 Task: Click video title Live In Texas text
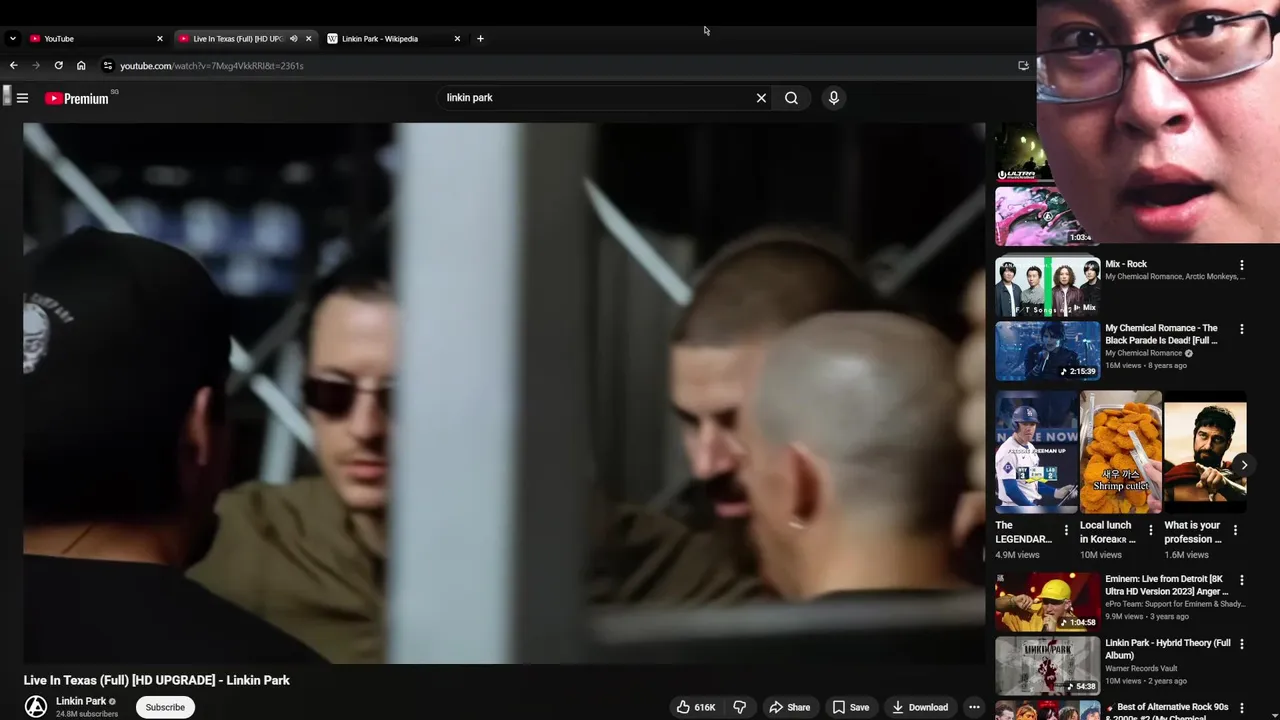click(x=157, y=680)
